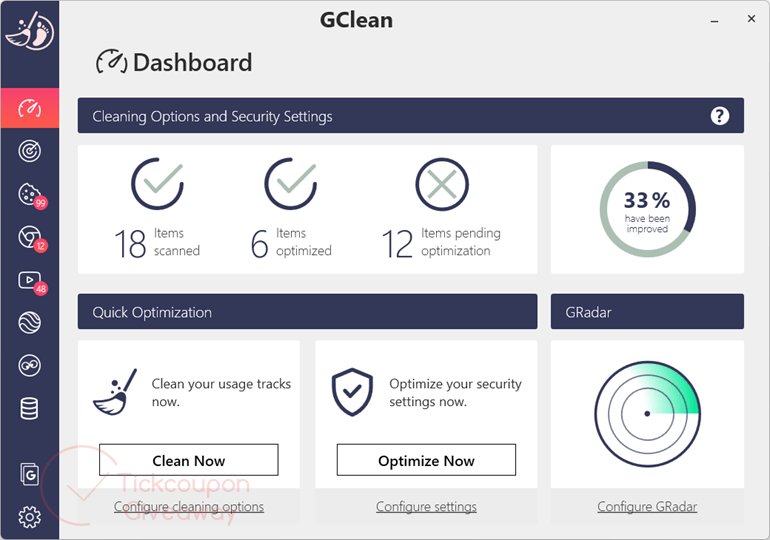Click the green GRadar radar graphic
The height and width of the screenshot is (540, 770).
click(x=647, y=414)
